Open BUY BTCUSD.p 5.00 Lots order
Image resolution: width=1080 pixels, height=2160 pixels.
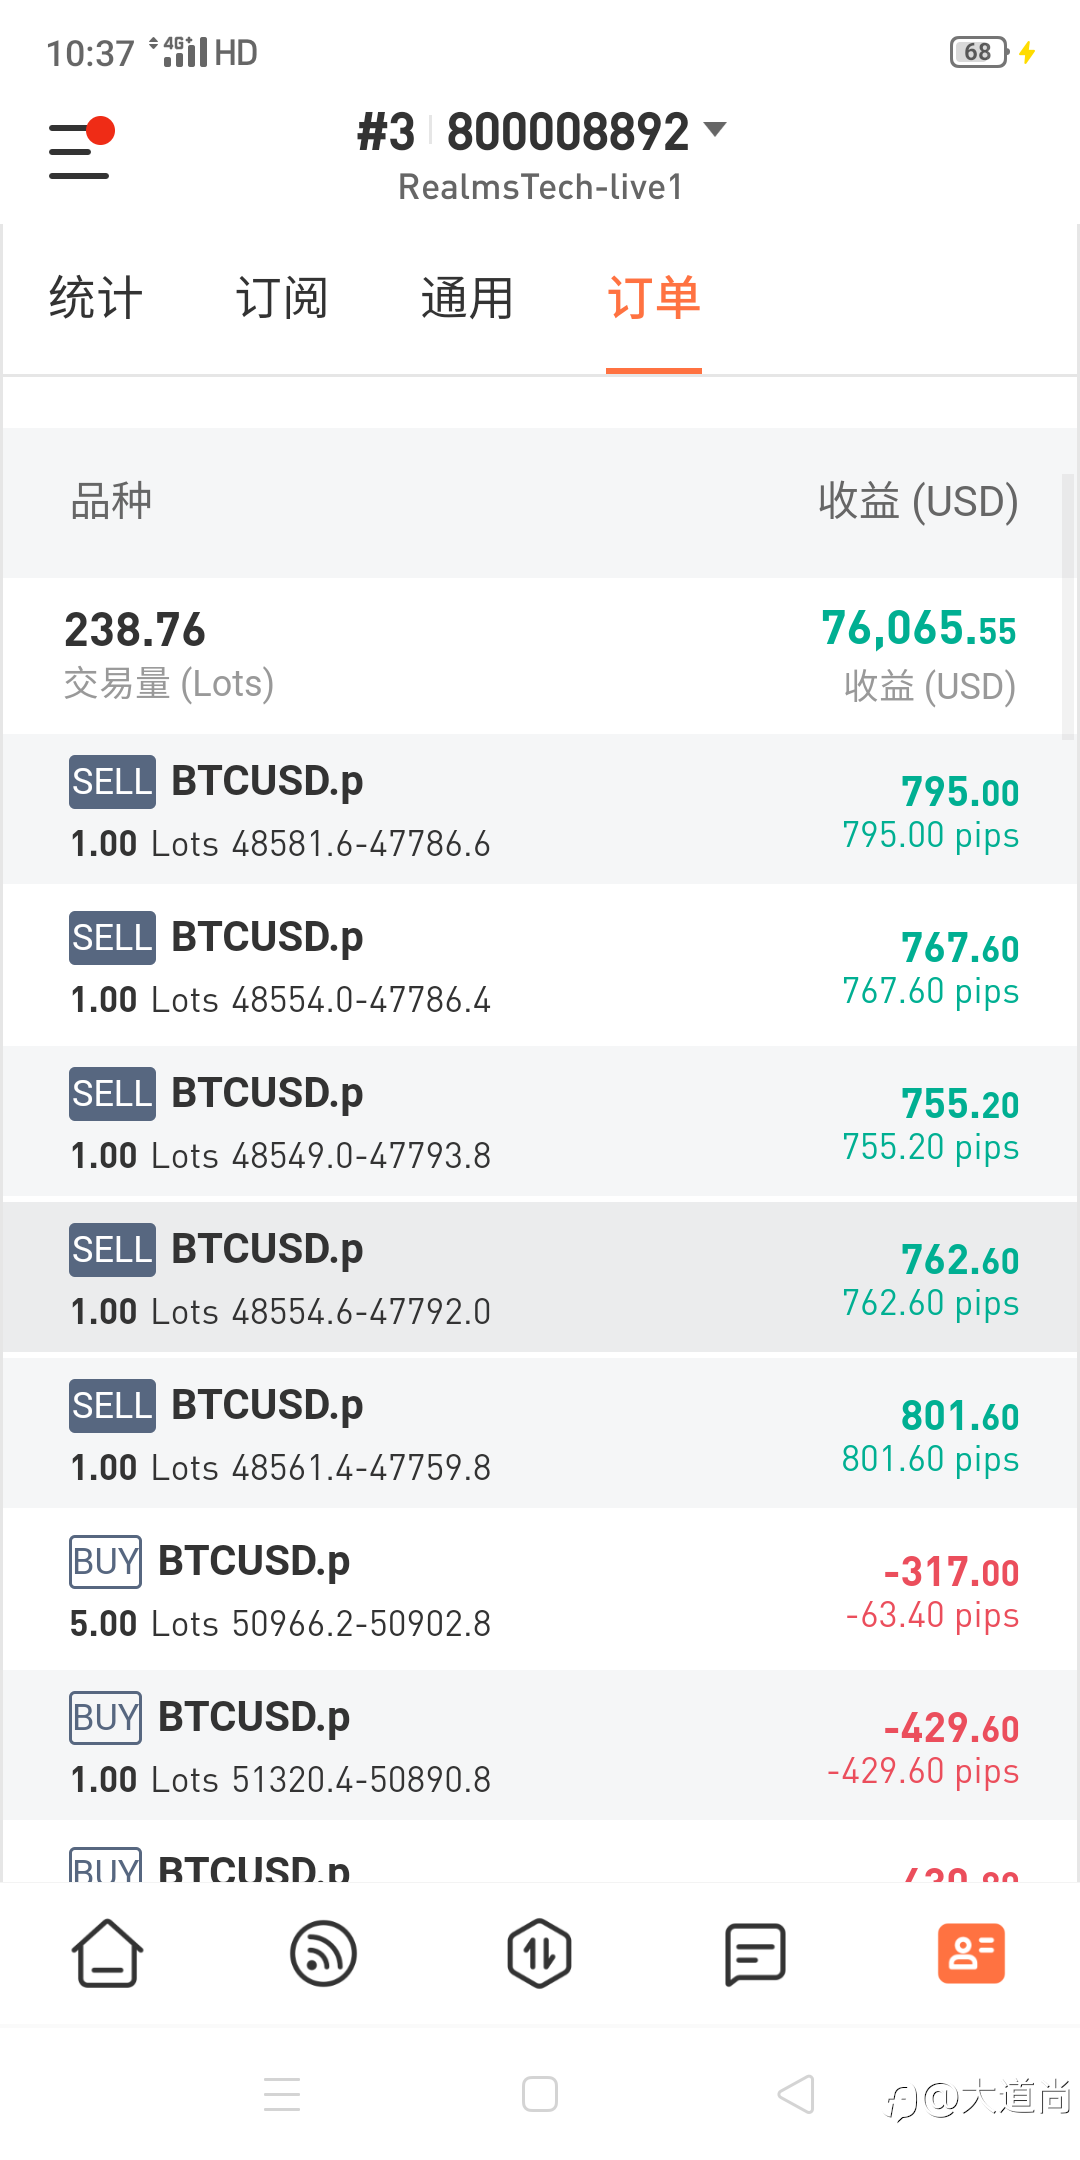[540, 1590]
